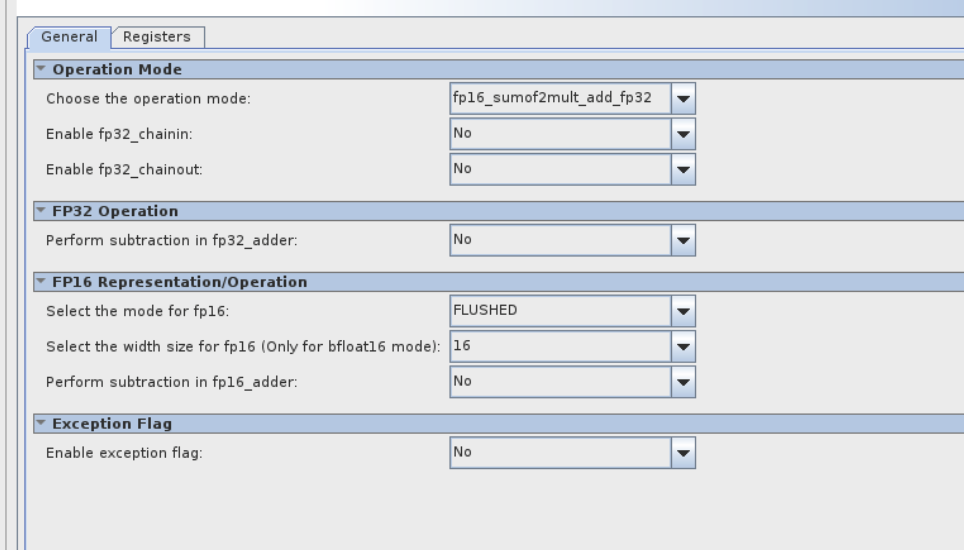The image size is (964, 550).
Task: Click the fp16_sumof2mult_add_fp32 operation mode field
Action: pyautogui.click(x=559, y=99)
